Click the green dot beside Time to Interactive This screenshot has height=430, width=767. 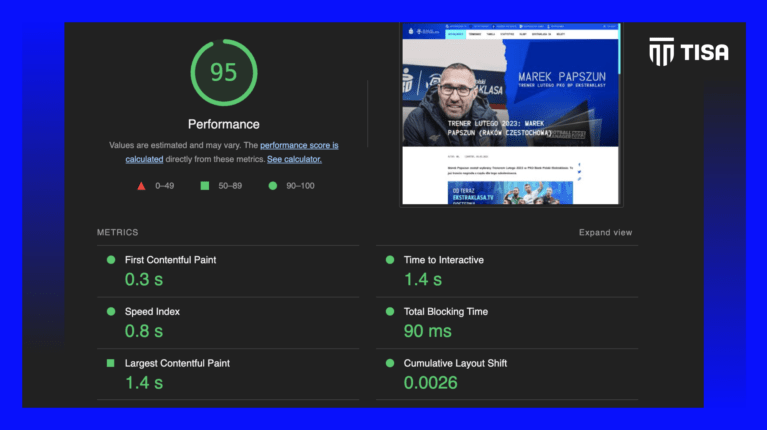pos(390,260)
